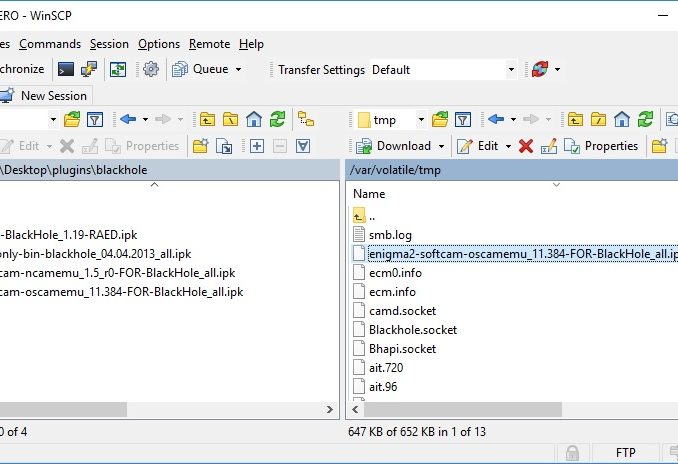Click remote panel open directory icon
This screenshot has width=678, height=464.
coord(440,119)
